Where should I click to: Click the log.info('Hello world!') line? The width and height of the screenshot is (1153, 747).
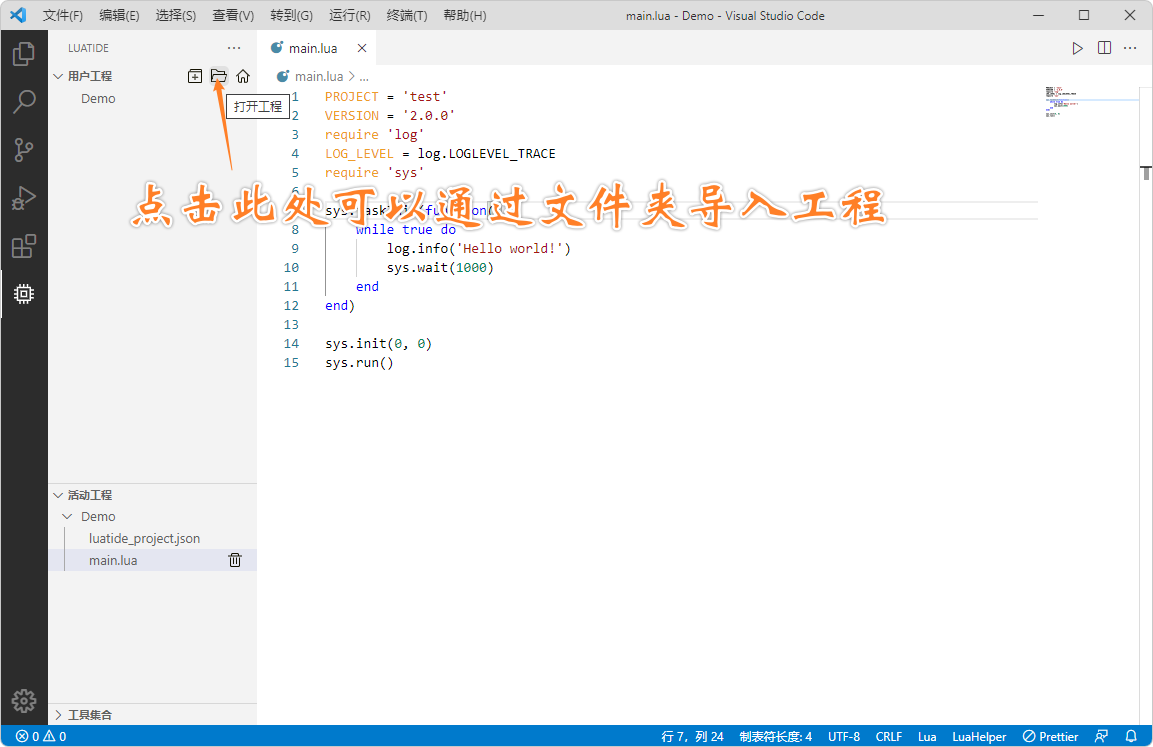479,249
